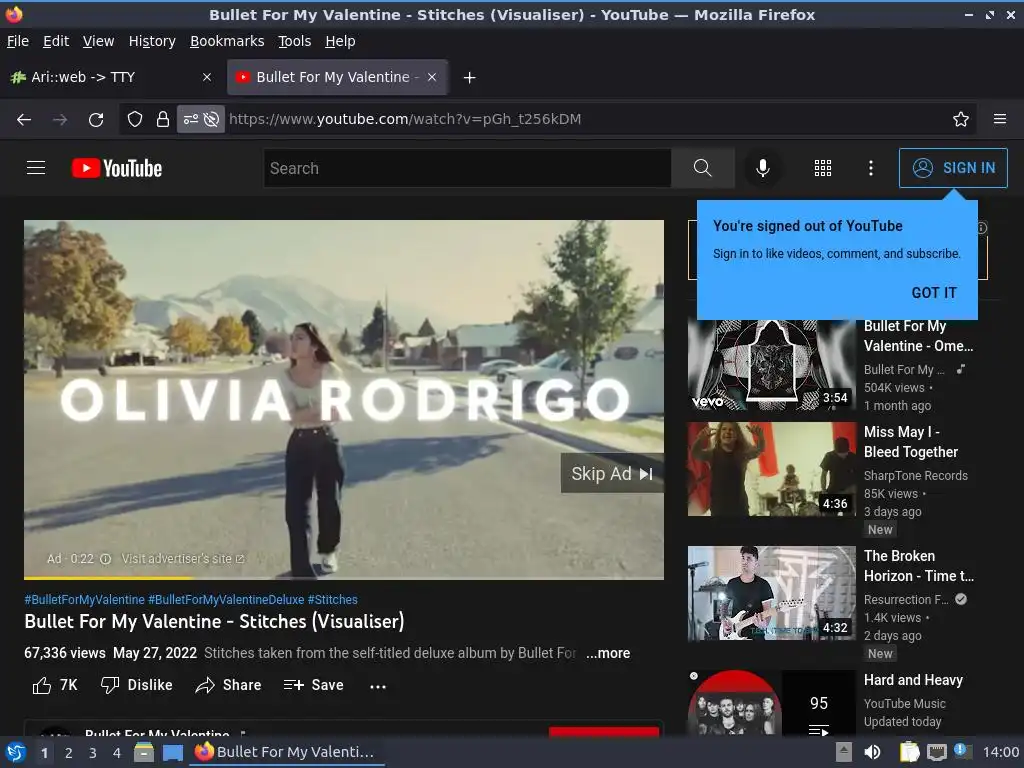Close the Bullet For My Valentine tab
This screenshot has width=1024, height=768.
click(x=432, y=77)
